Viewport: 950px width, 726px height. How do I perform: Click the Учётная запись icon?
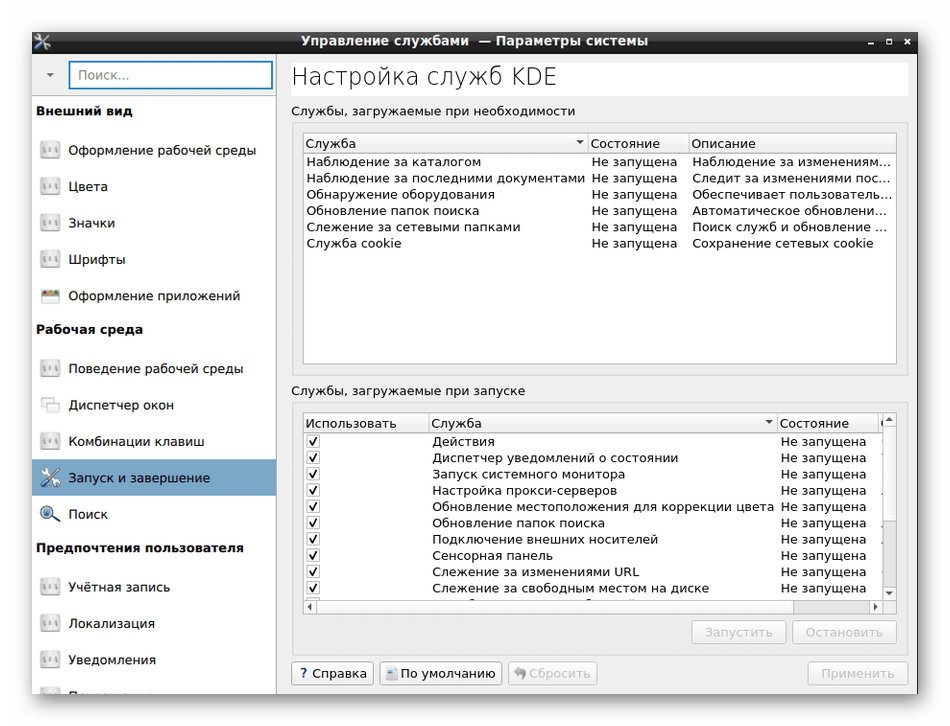pos(50,587)
